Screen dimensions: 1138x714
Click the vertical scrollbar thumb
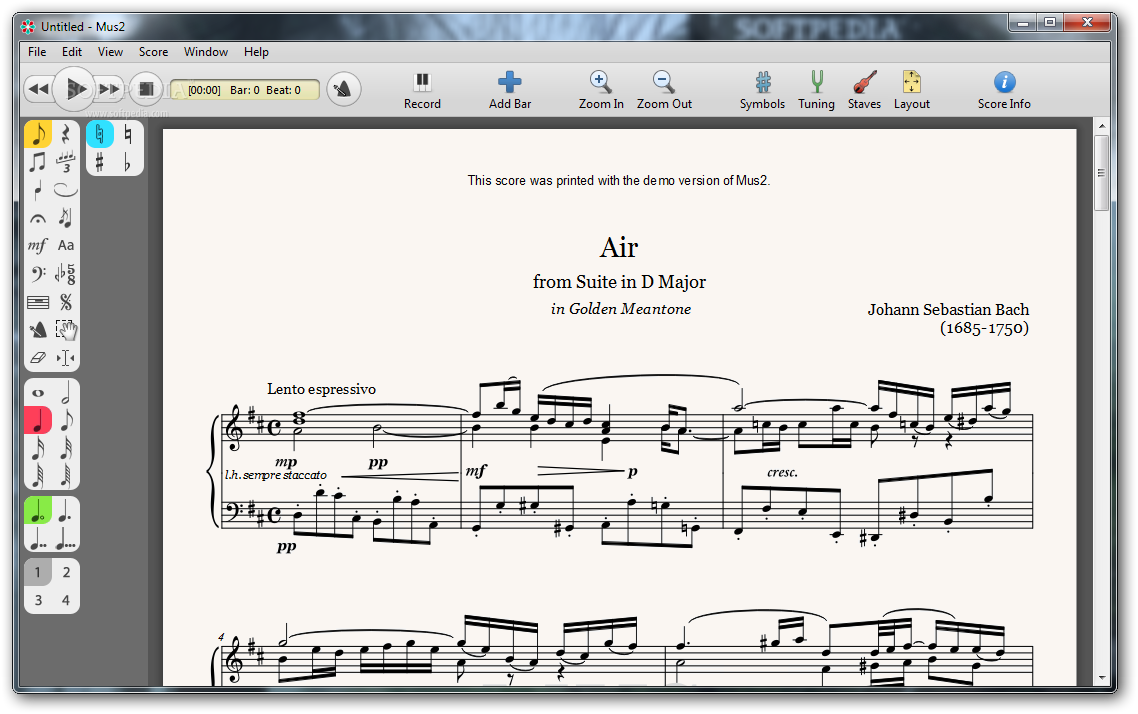(x=1101, y=173)
